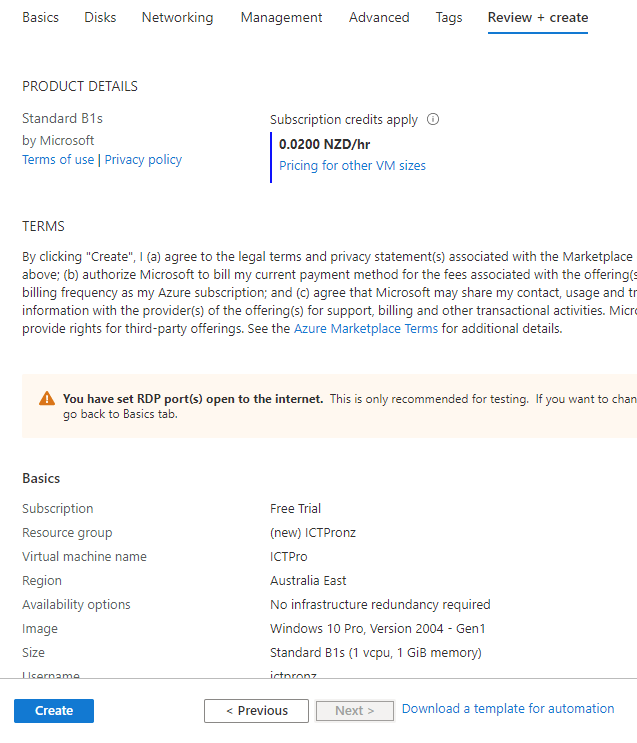This screenshot has height=743, width=637.
Task: Select the 0.0200 NZD/hr price text
Action: [324, 144]
